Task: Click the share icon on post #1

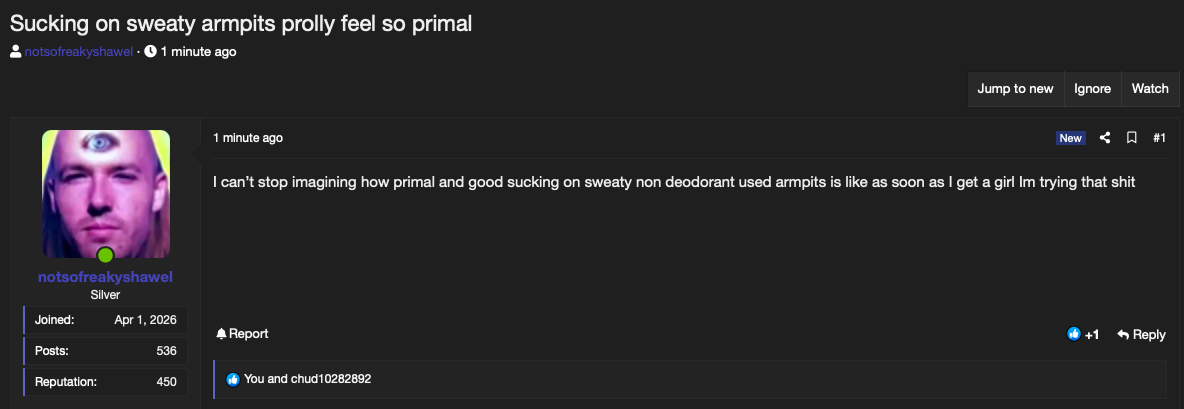Action: point(1105,137)
